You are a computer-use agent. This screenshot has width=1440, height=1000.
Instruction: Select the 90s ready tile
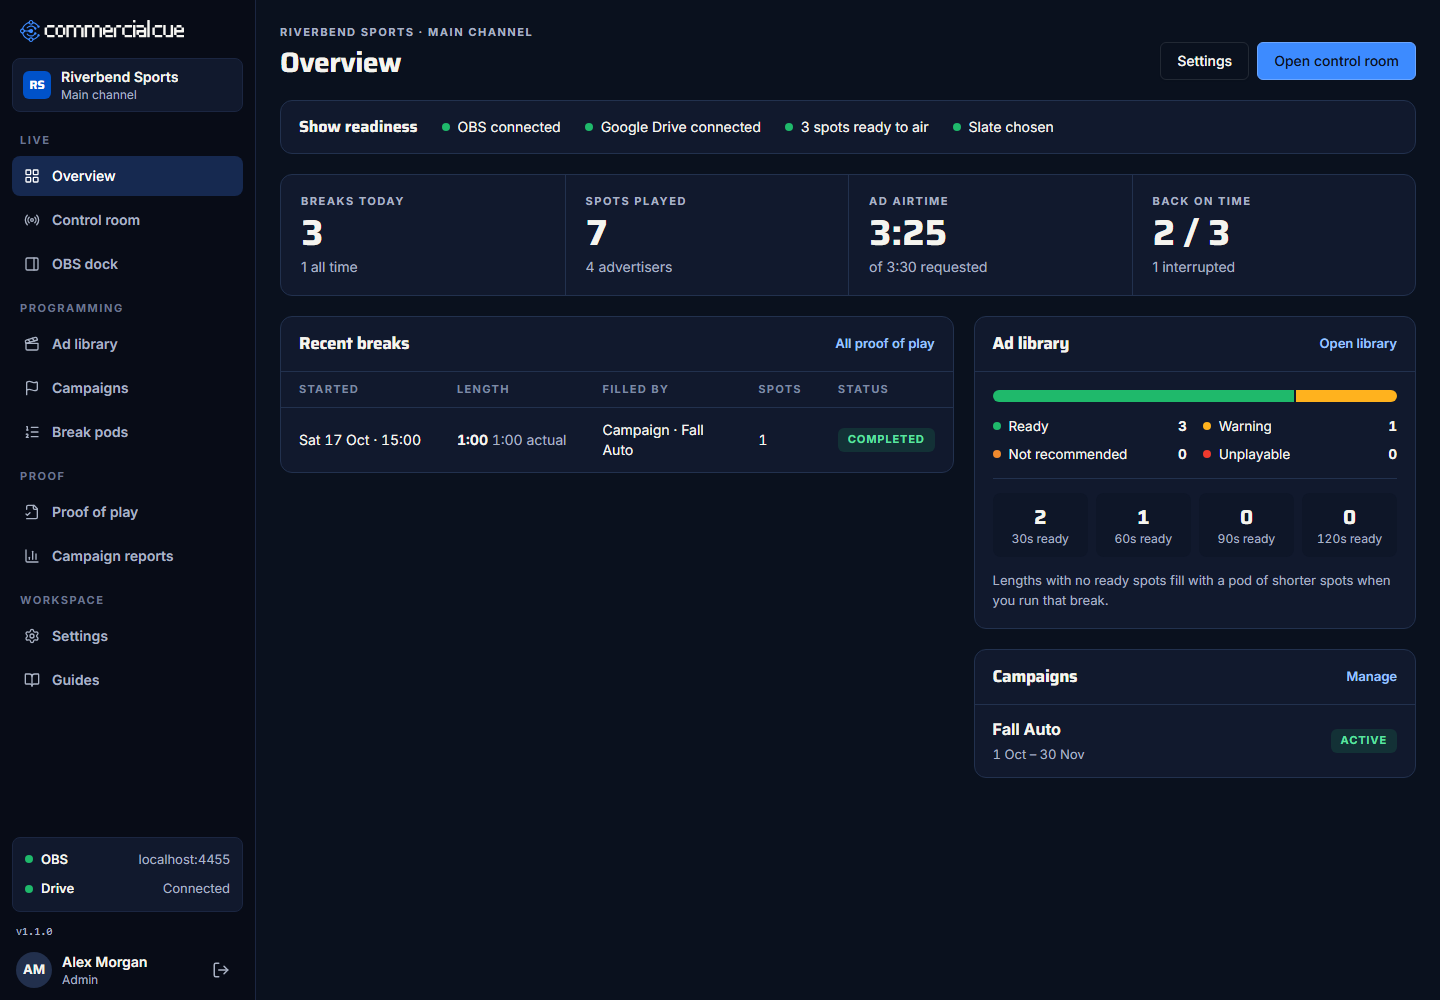coord(1246,525)
